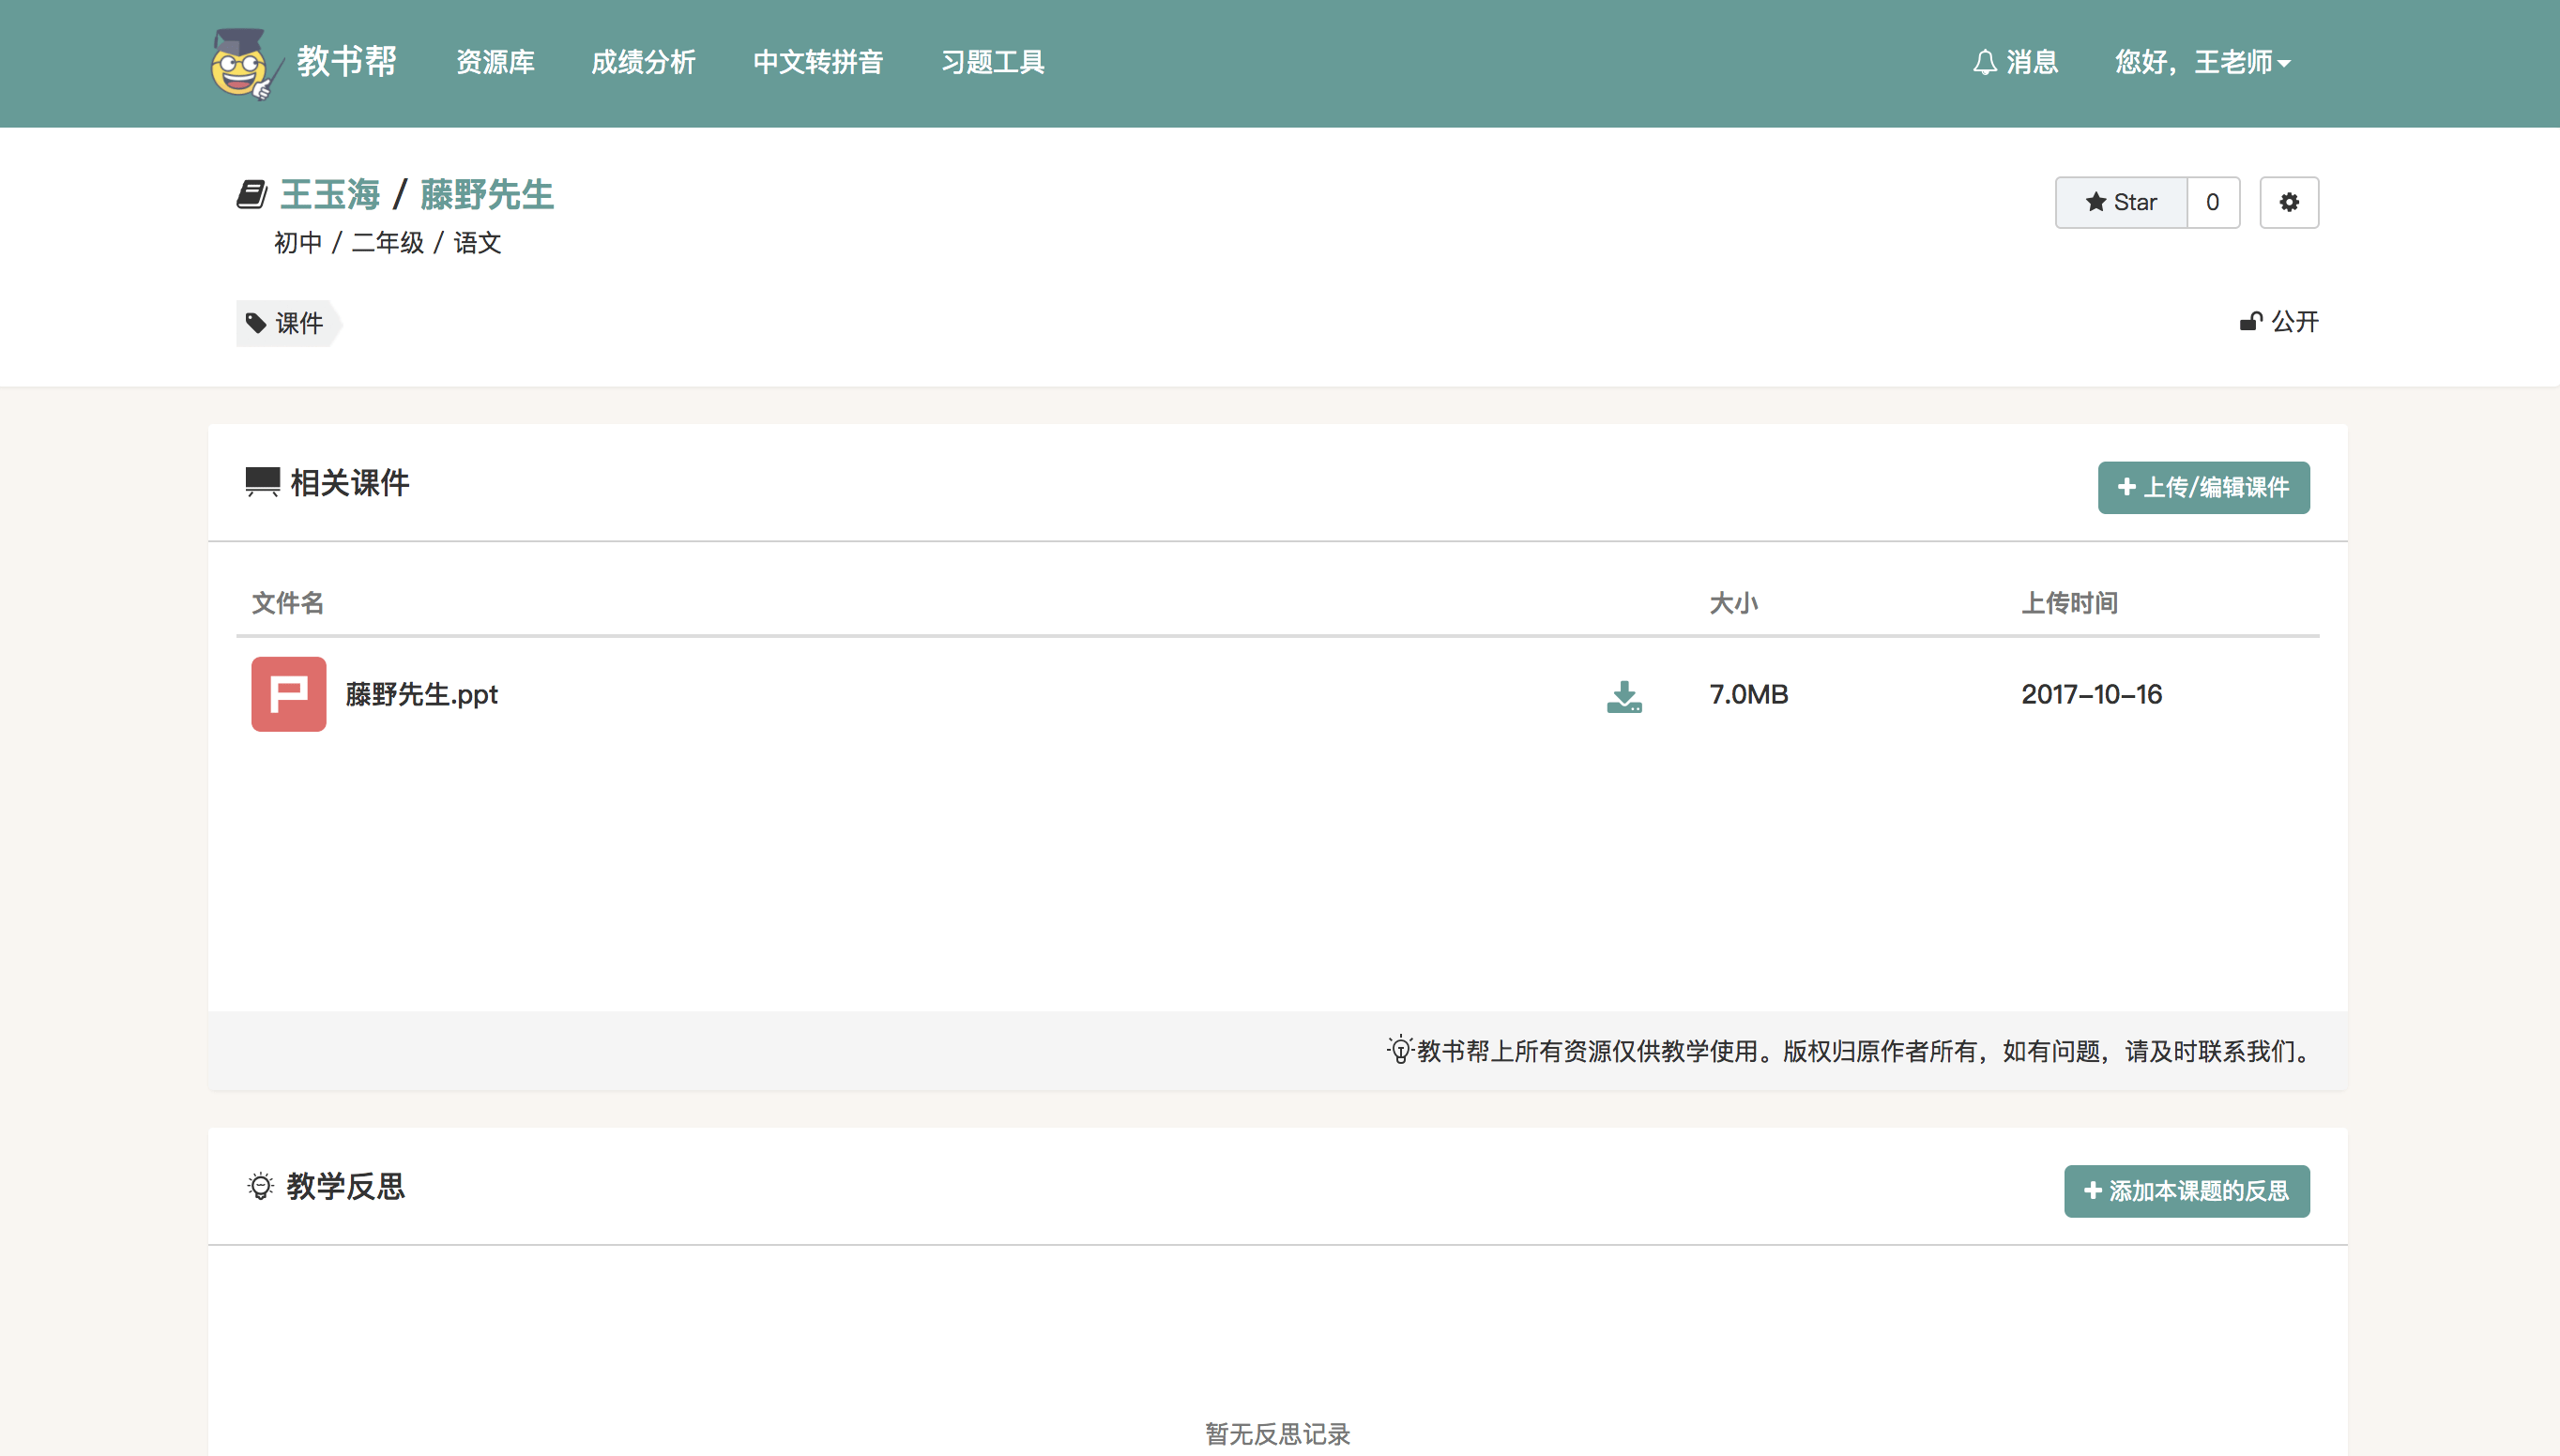This screenshot has width=2560, height=1456.
Task: Expand the 您好，王老师 user dropdown
Action: point(2202,63)
